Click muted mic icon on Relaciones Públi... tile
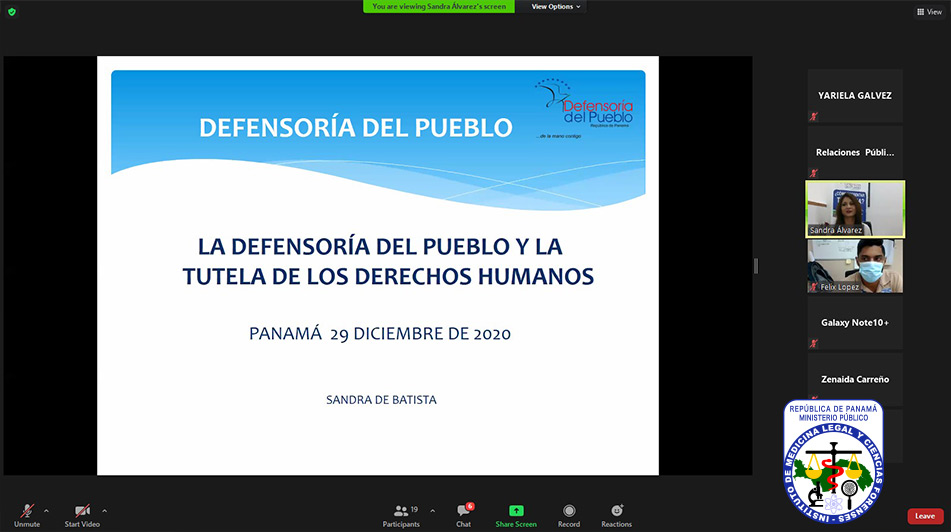The image size is (951, 532). (x=814, y=173)
